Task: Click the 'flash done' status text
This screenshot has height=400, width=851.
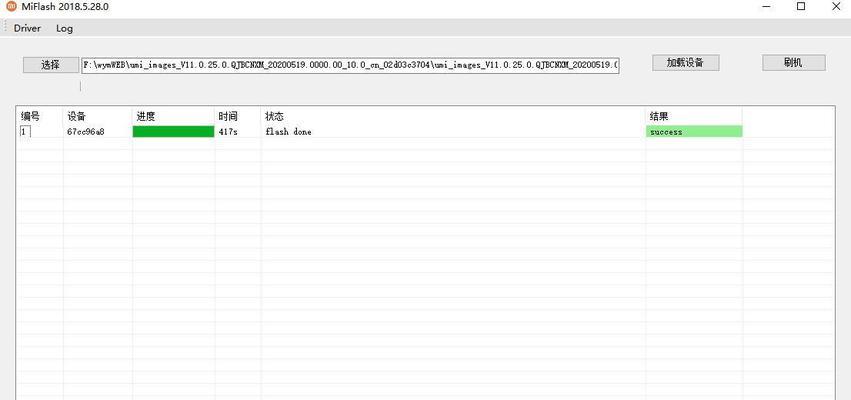Action: pos(288,132)
